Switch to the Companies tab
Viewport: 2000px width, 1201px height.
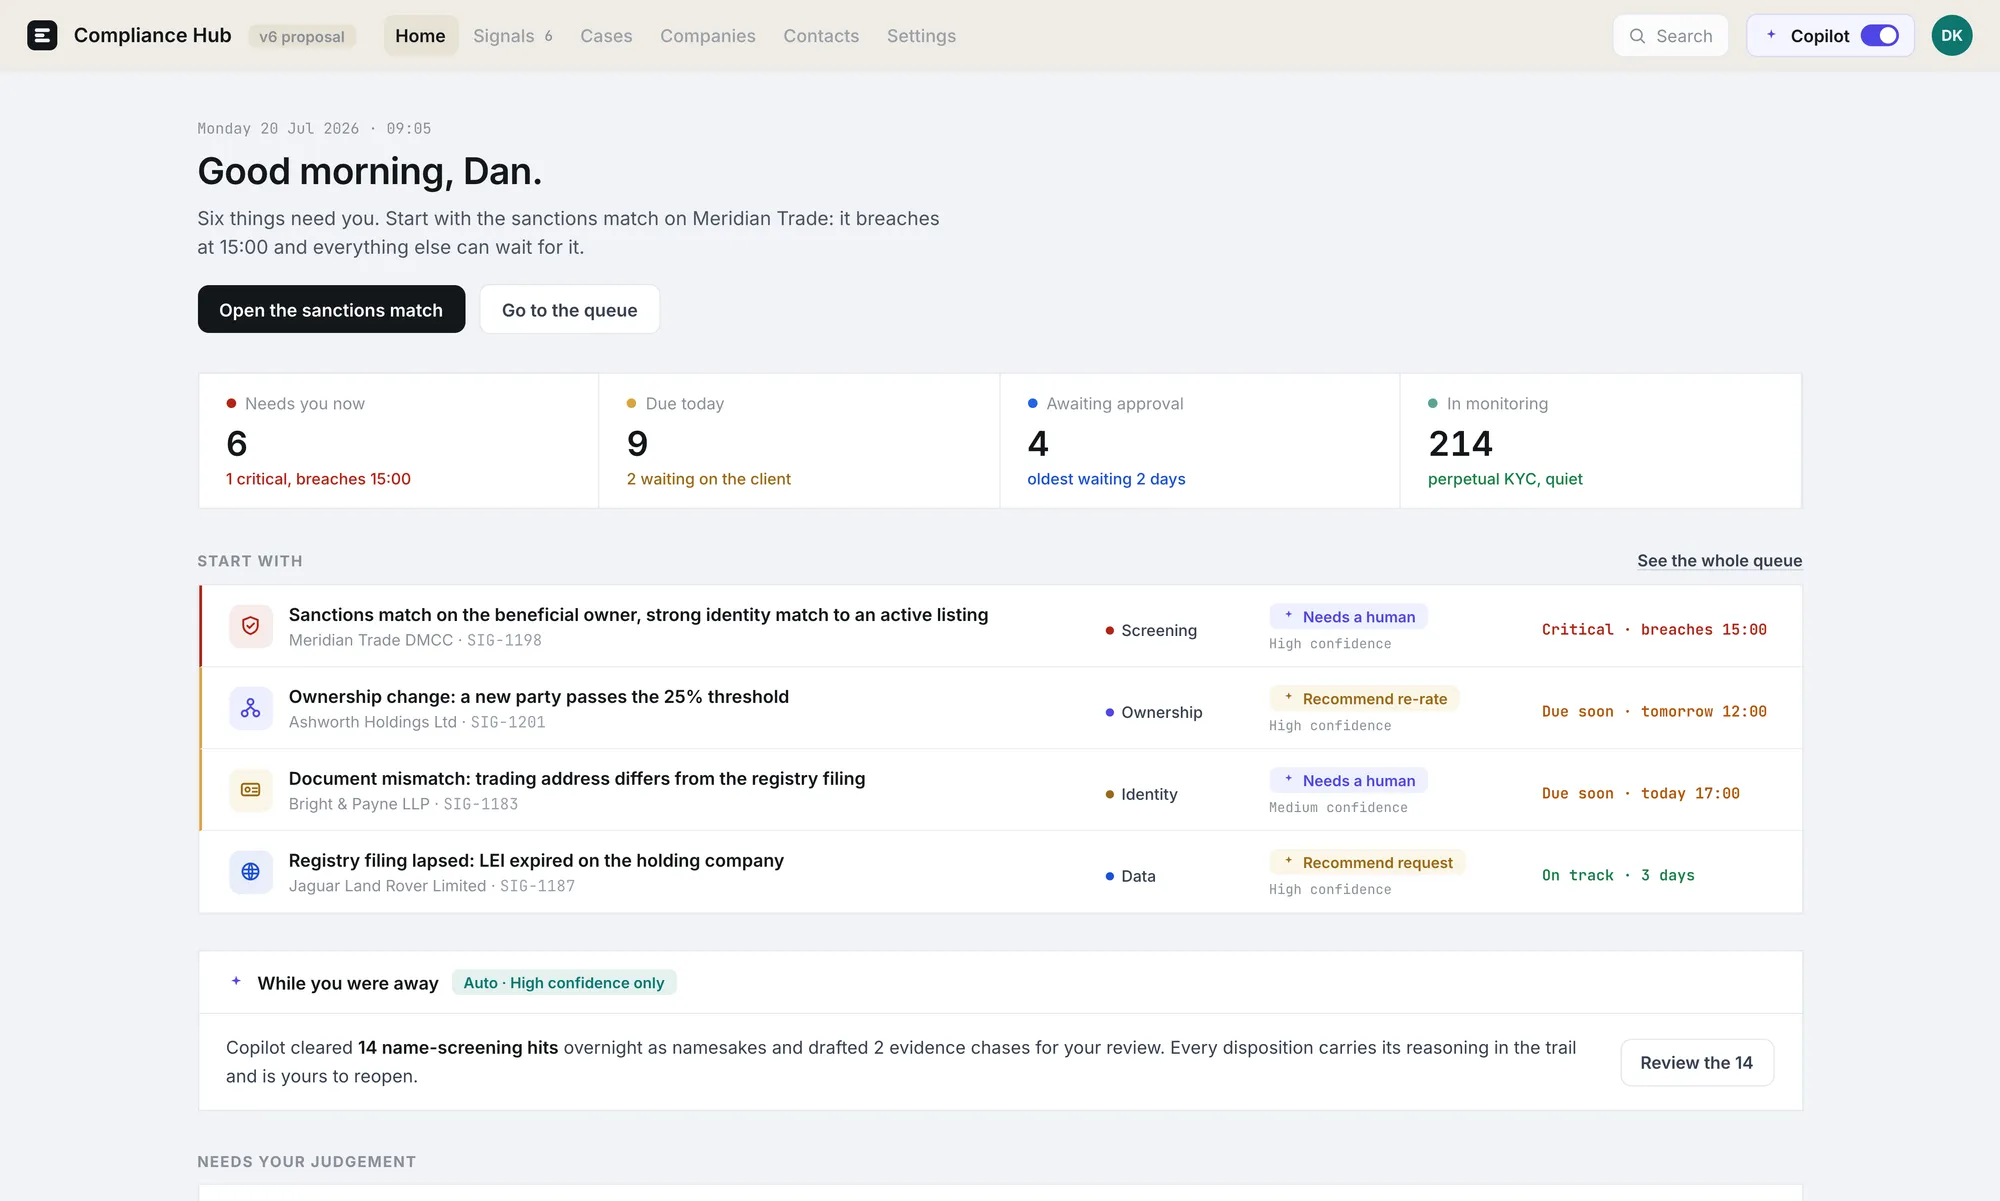tap(708, 36)
